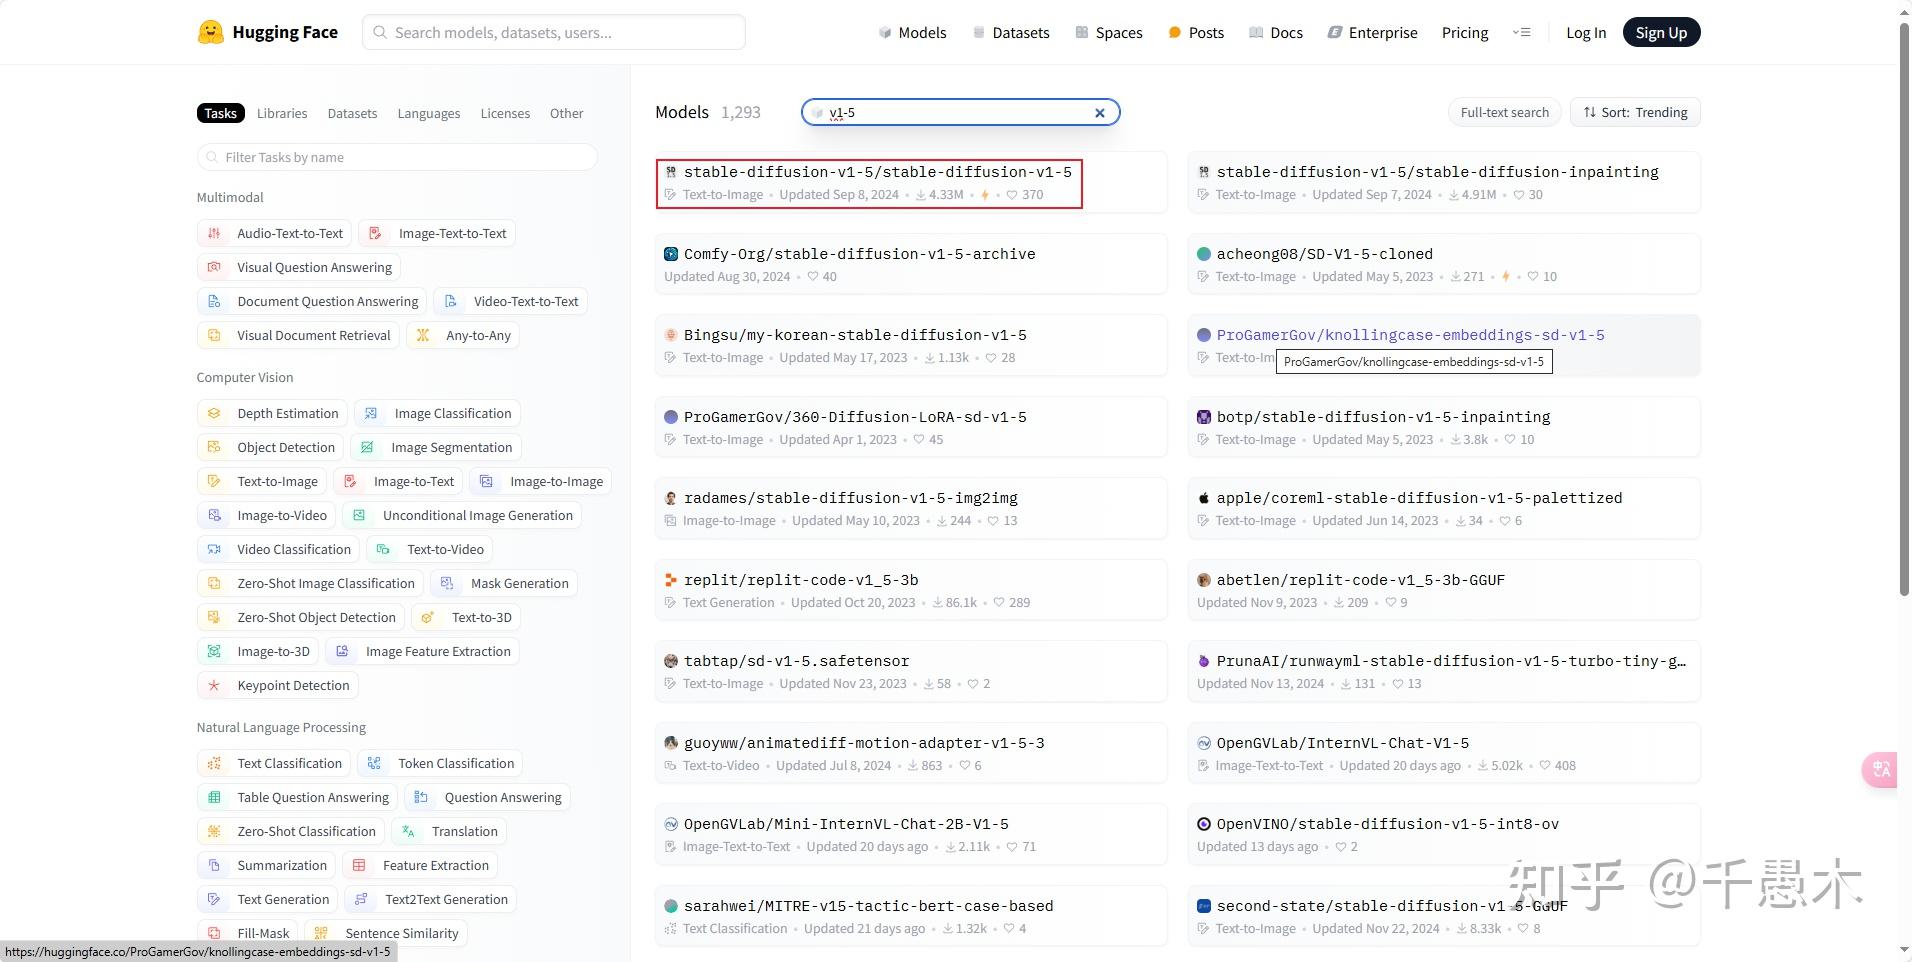Viewport: 1912px width, 962px height.
Task: Click the Depth Estimation task icon
Action: tap(214, 413)
